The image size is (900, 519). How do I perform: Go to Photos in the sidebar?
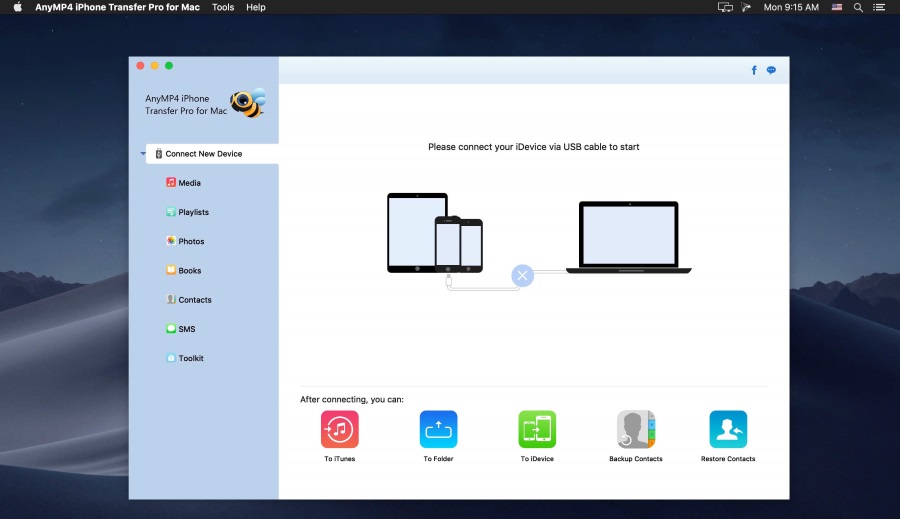pyautogui.click(x=185, y=241)
